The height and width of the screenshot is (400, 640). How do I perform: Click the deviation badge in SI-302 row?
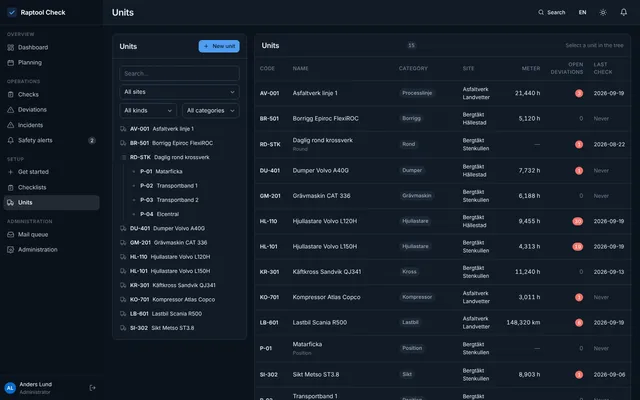coord(579,375)
